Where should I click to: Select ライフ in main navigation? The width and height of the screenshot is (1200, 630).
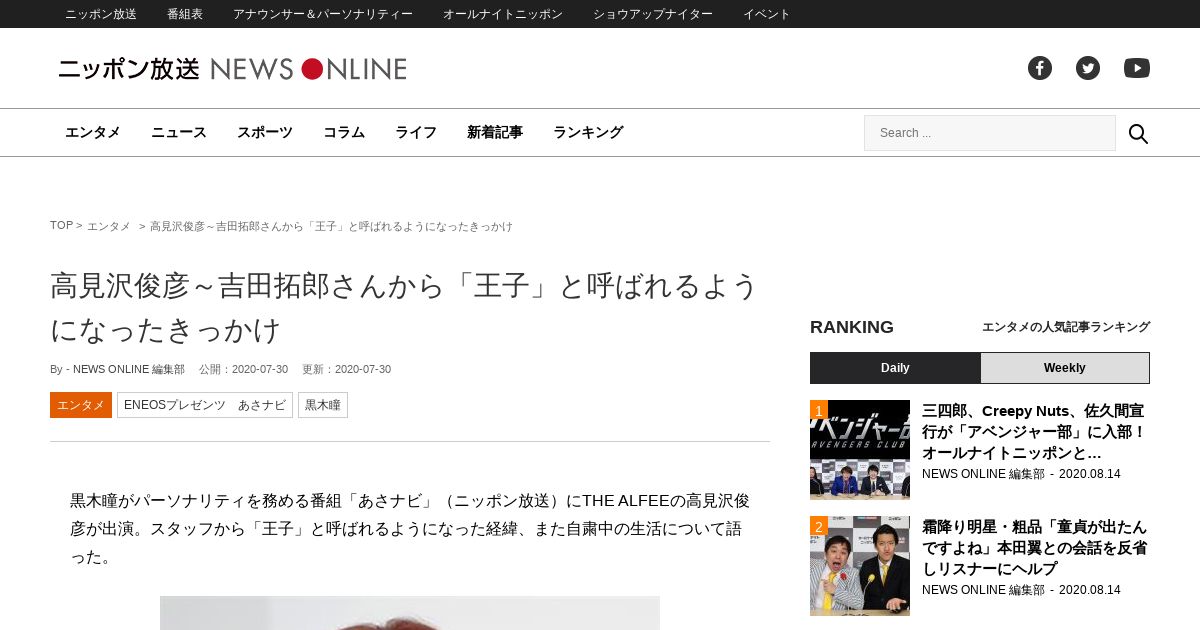pyautogui.click(x=416, y=132)
